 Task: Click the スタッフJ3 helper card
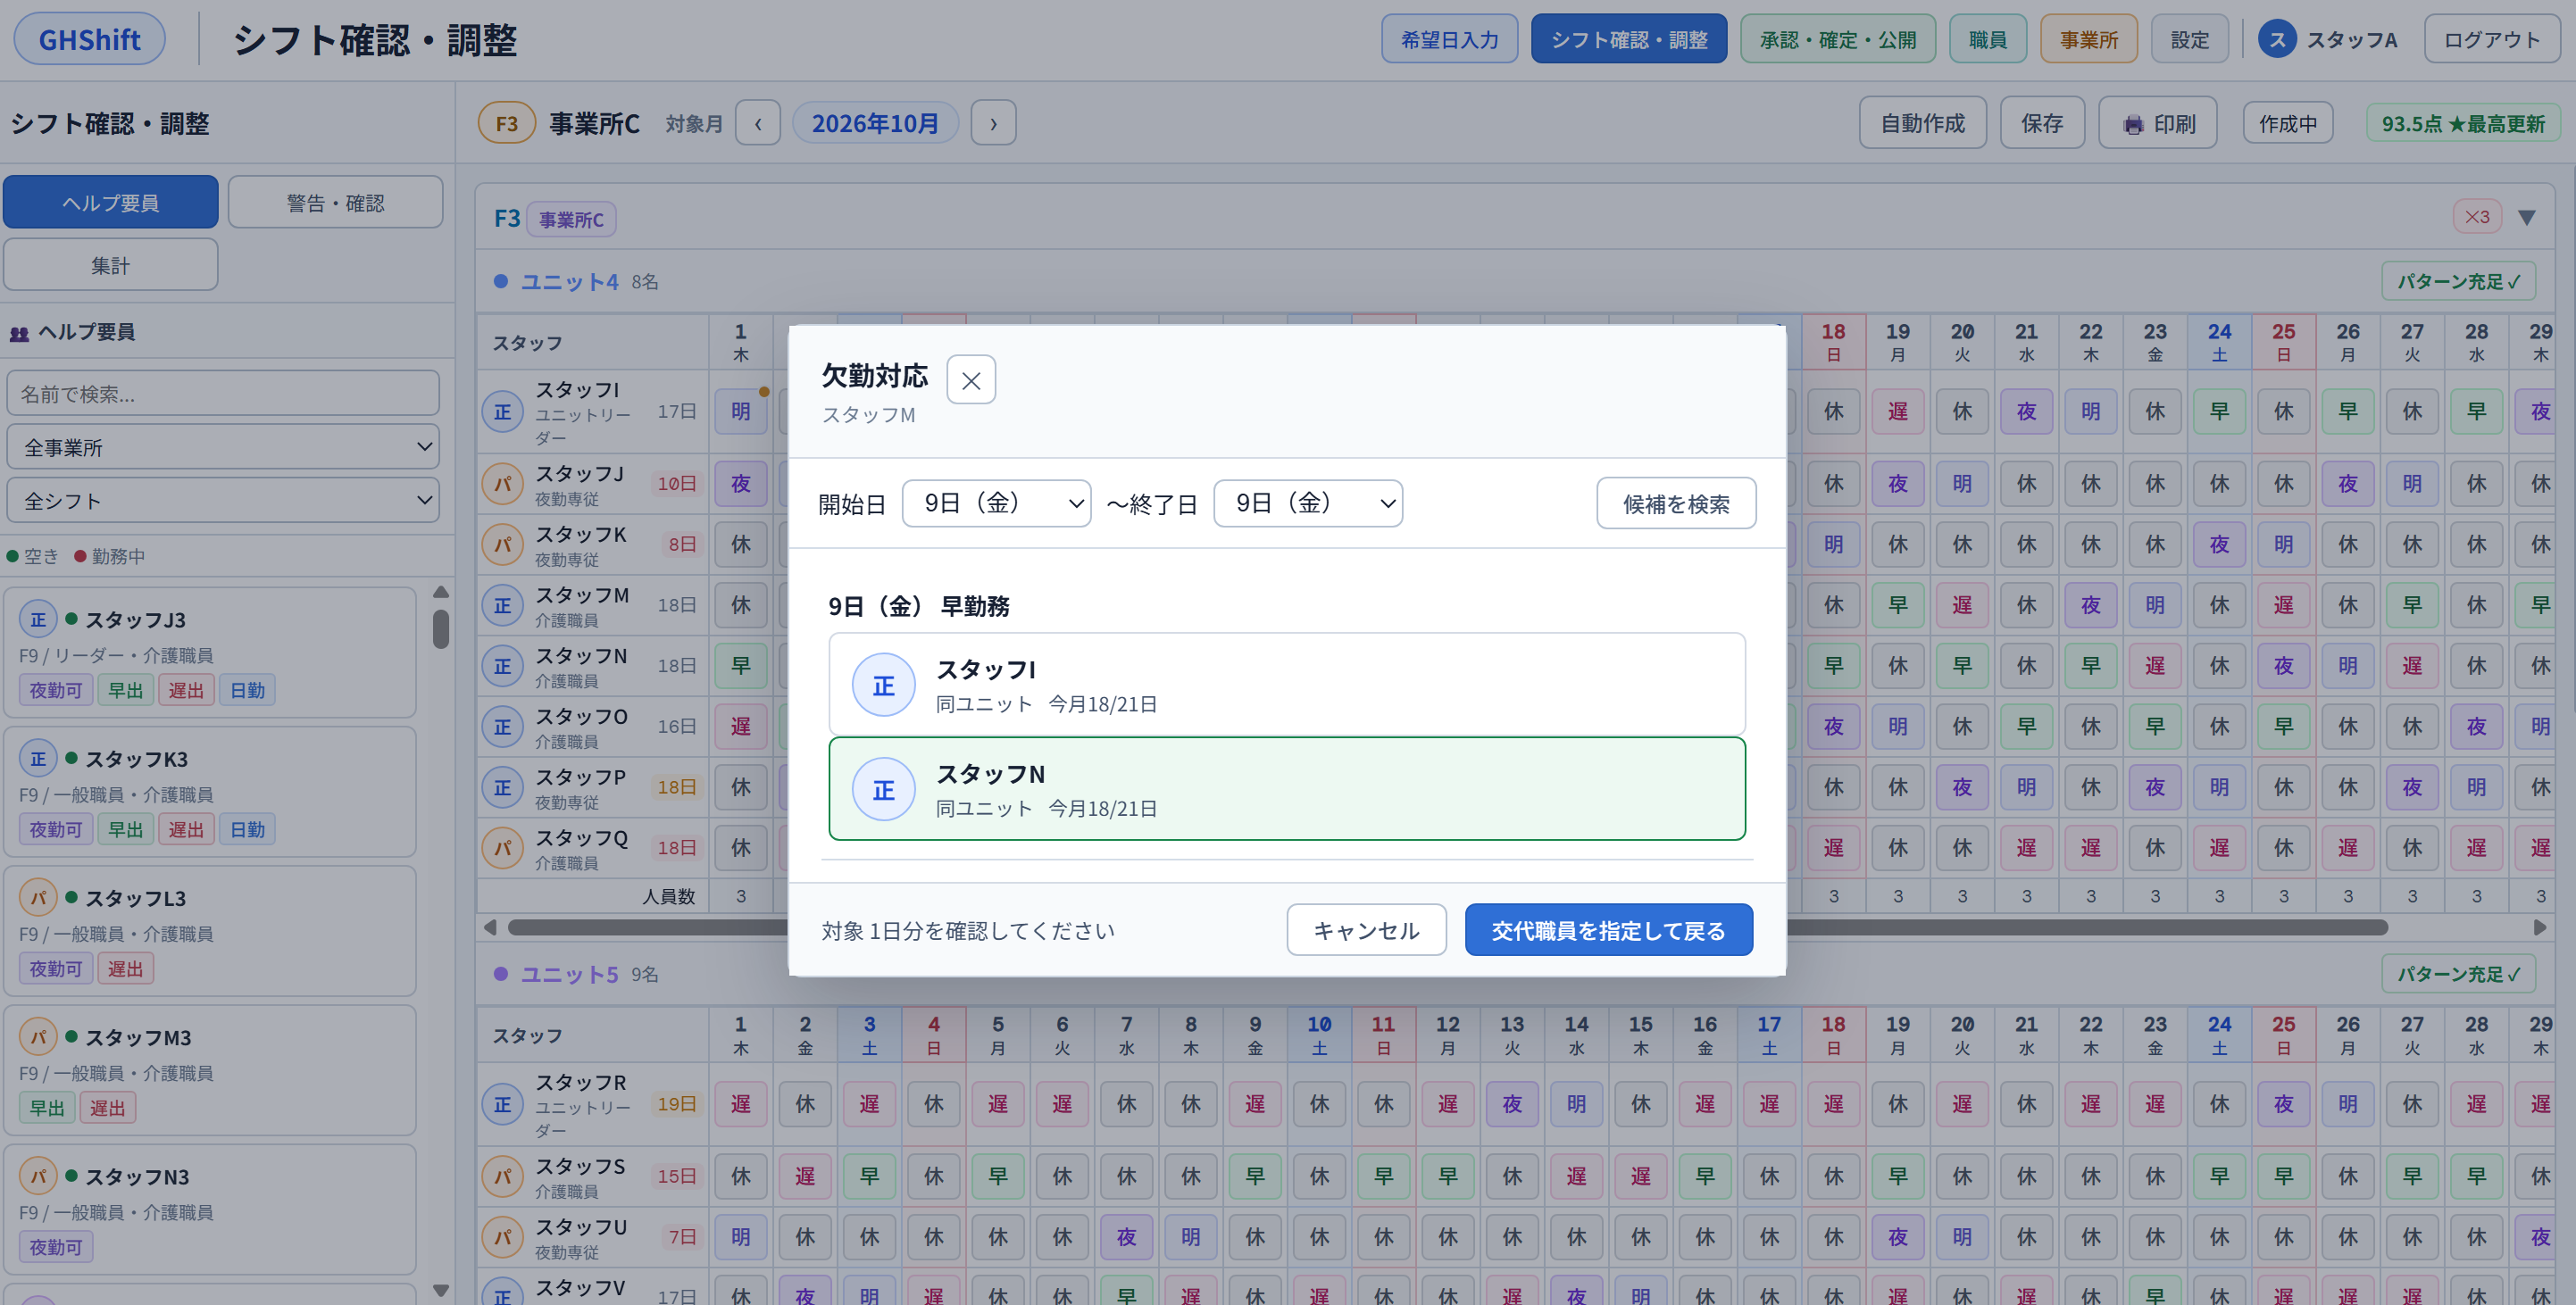[210, 652]
